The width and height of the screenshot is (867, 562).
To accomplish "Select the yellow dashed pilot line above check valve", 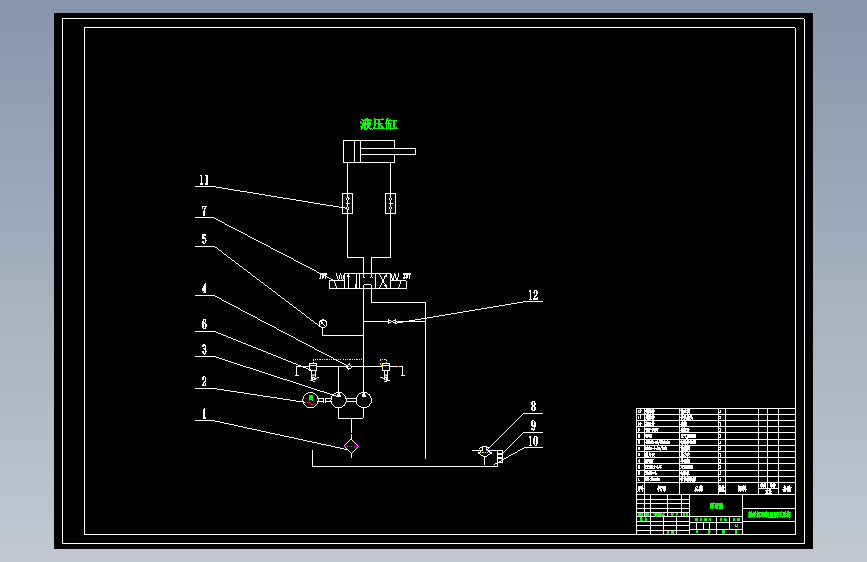I will click(338, 360).
